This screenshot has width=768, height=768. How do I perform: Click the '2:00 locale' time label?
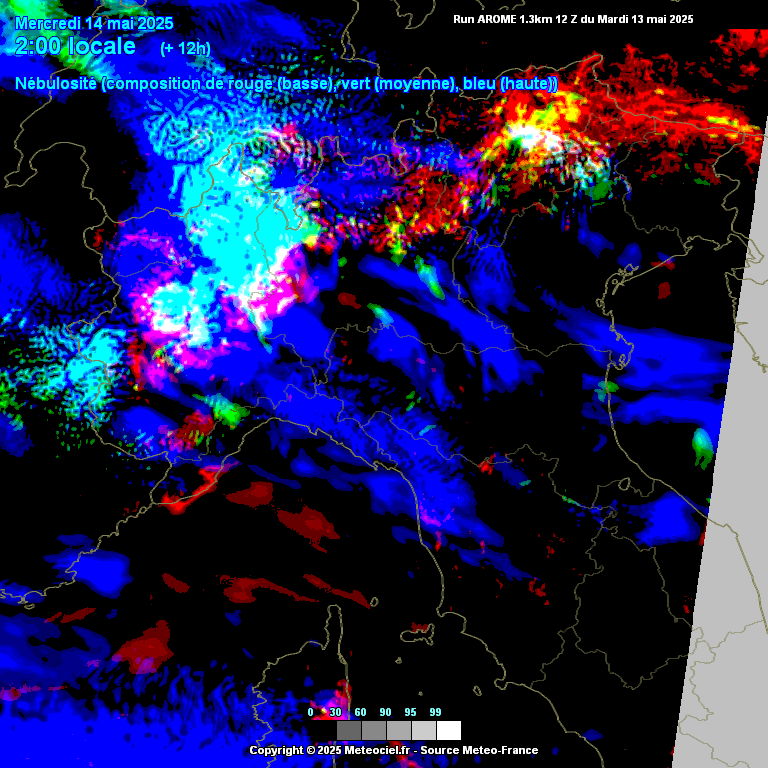75,46
